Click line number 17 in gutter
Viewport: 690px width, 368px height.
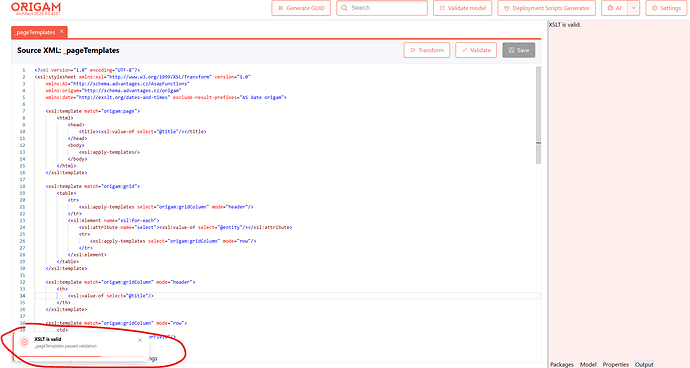(22, 180)
